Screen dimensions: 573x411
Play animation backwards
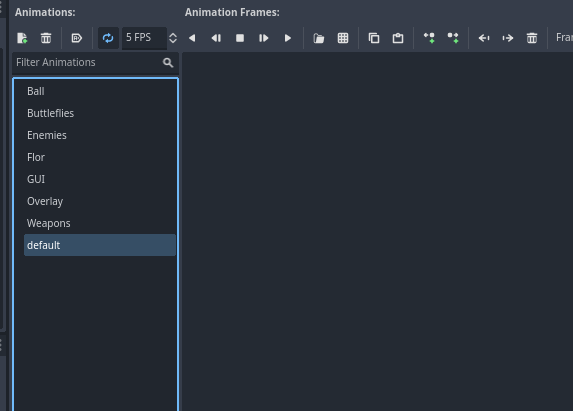click(192, 38)
